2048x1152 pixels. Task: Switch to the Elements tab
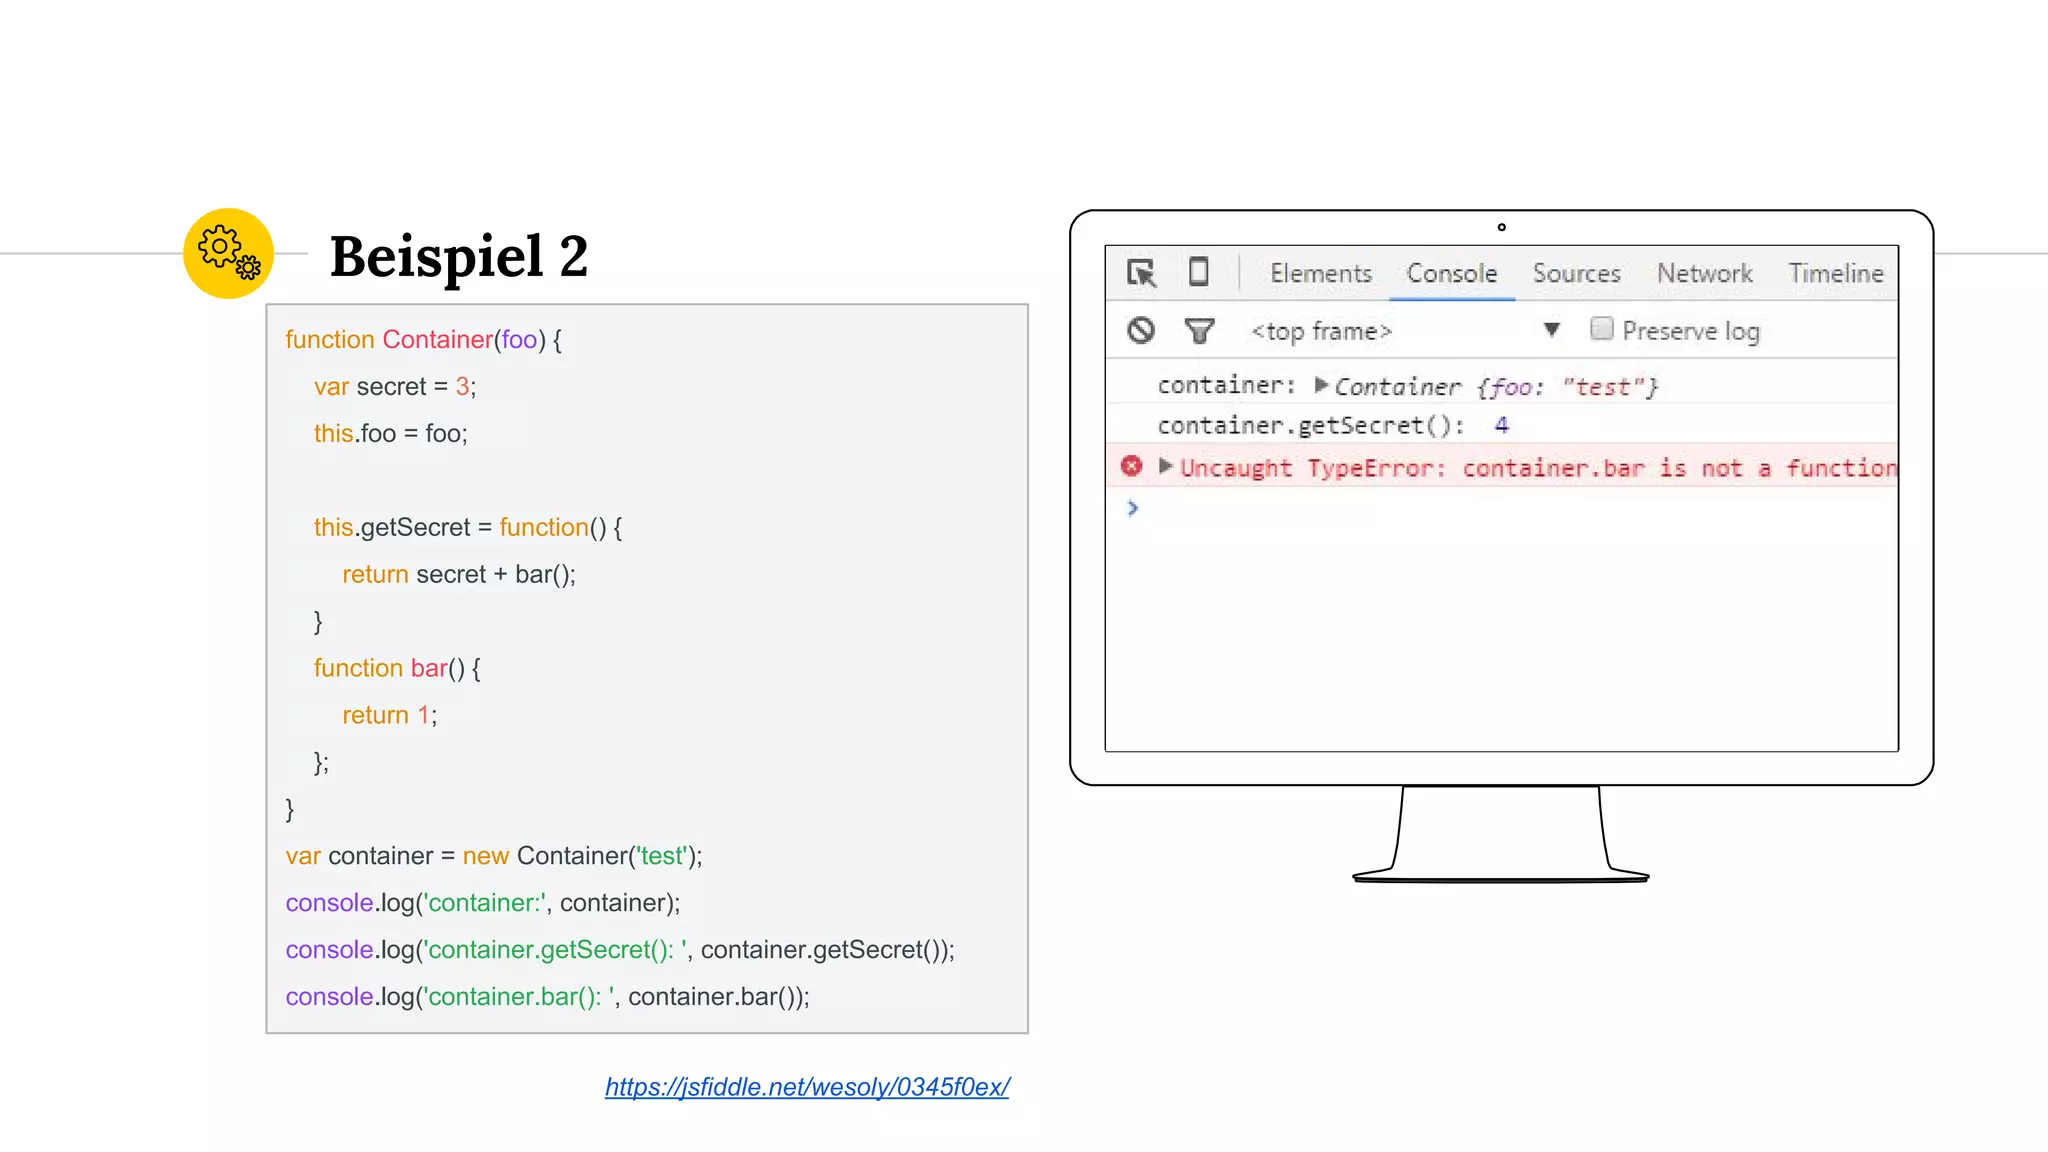coord(1320,273)
